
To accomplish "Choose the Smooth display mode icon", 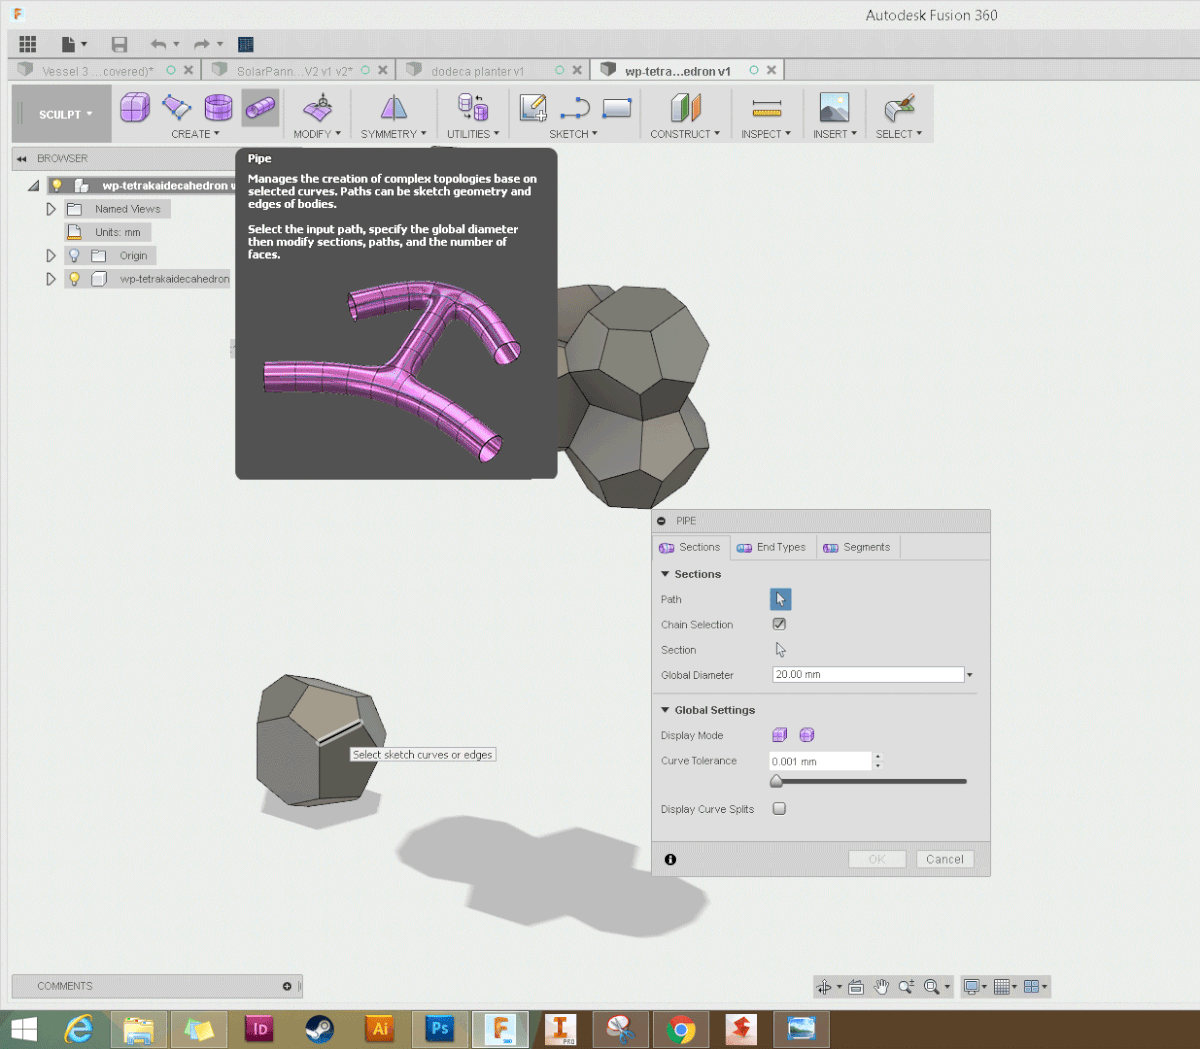I will pos(807,735).
